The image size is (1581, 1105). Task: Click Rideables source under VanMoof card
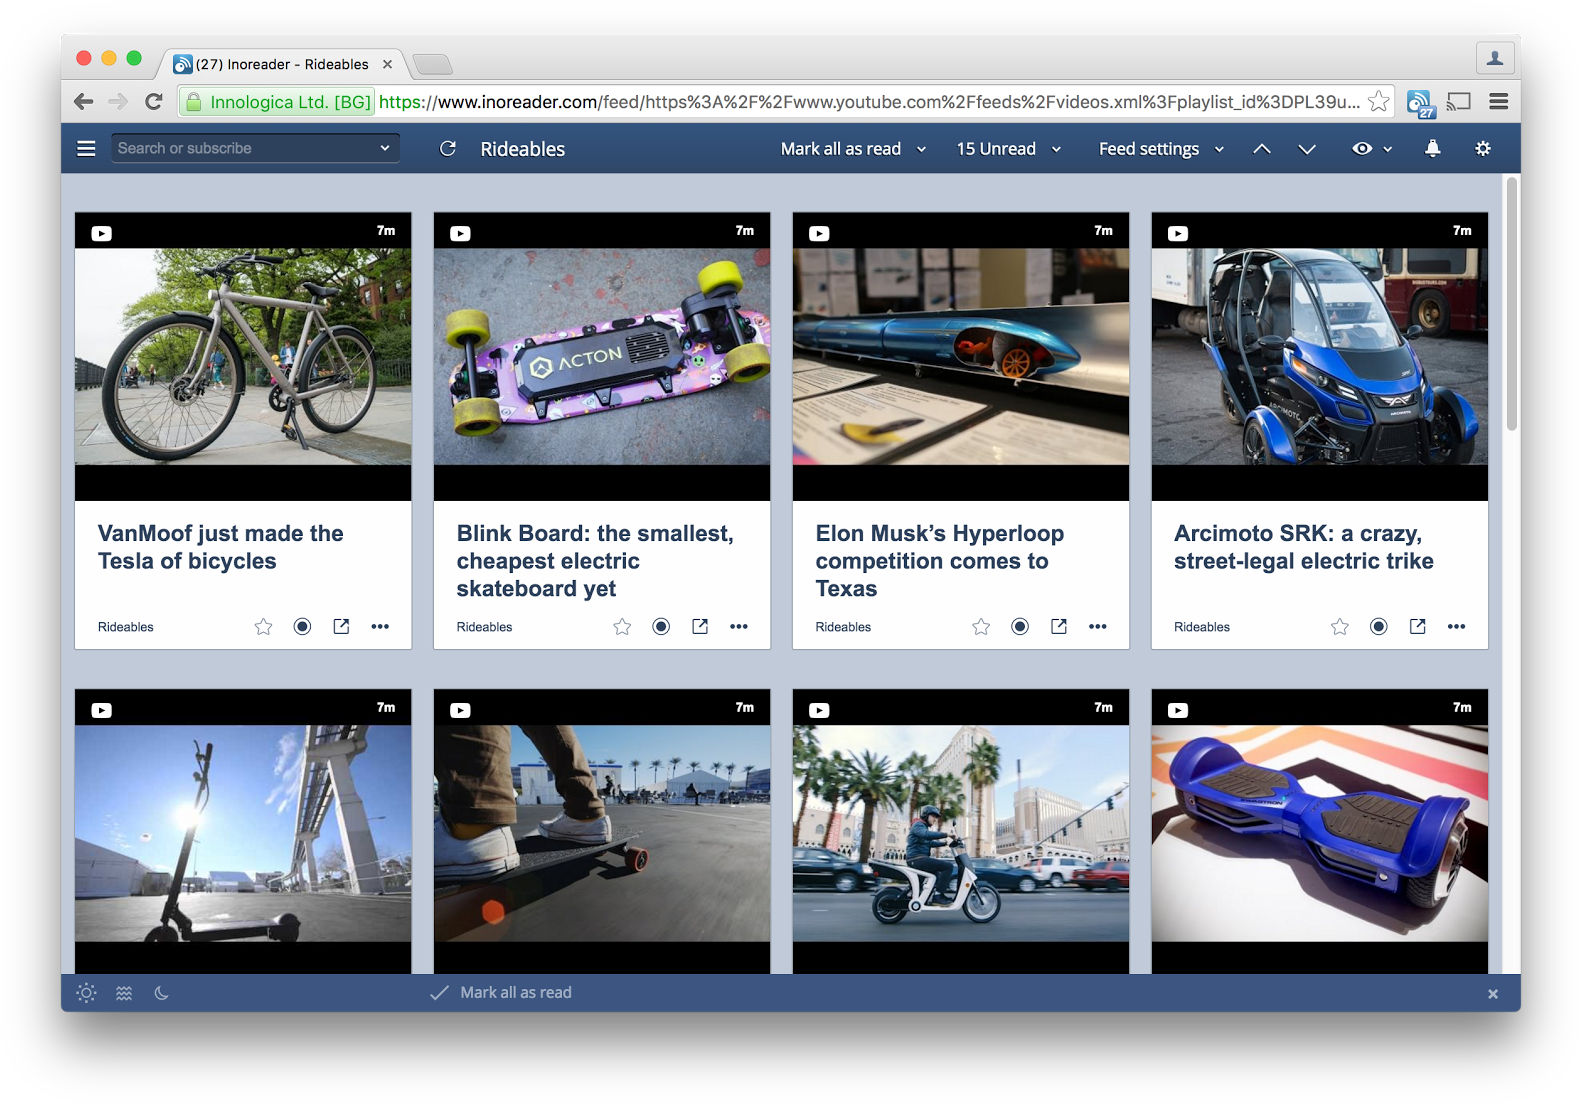click(x=126, y=627)
